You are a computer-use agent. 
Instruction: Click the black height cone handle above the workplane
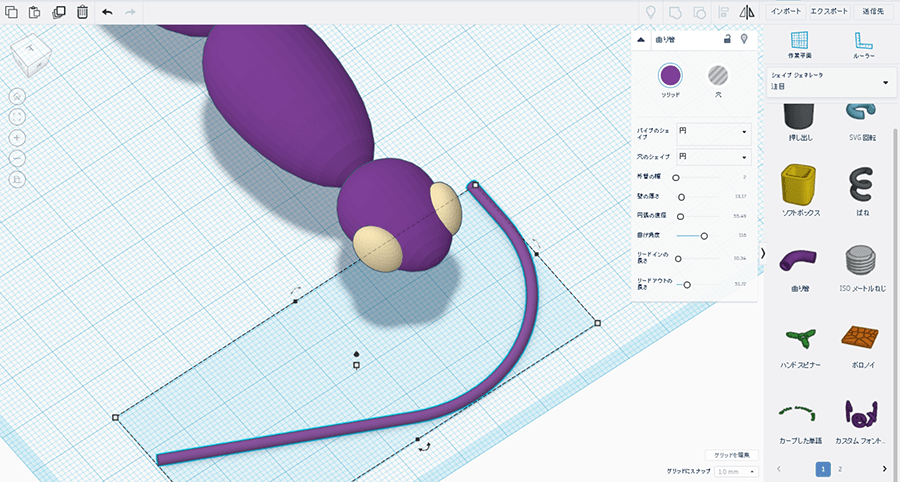click(x=356, y=354)
